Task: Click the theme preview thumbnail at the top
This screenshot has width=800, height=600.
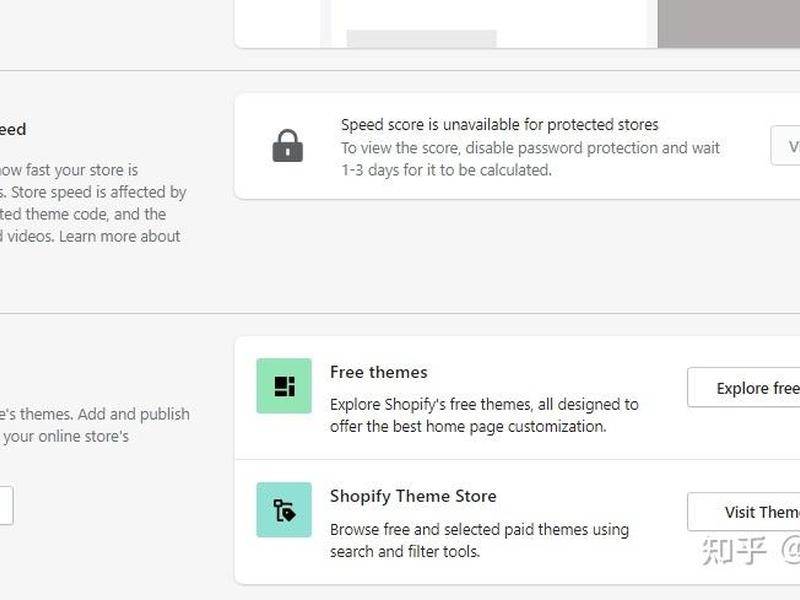Action: pyautogui.click(x=489, y=23)
